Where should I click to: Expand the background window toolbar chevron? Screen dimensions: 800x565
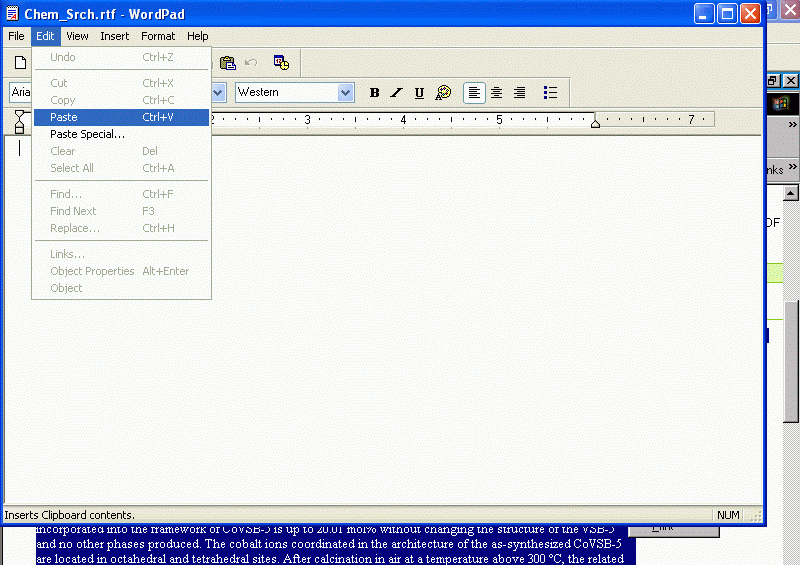[x=792, y=124]
